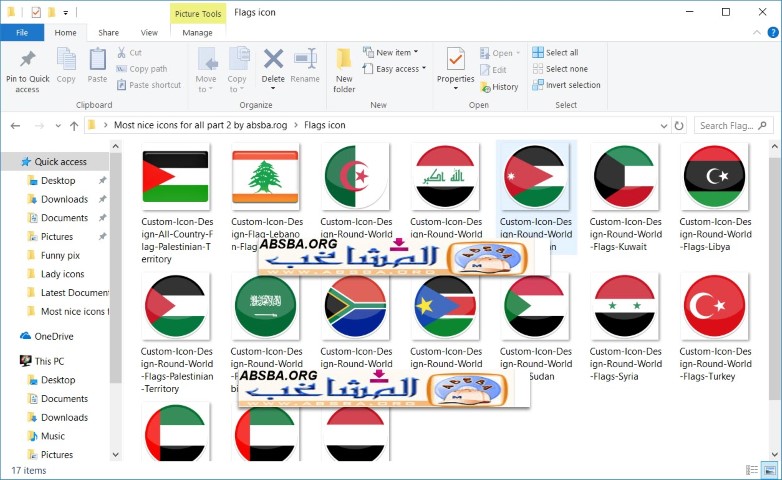
Task: Switch to the Share tab
Action: click(x=108, y=32)
